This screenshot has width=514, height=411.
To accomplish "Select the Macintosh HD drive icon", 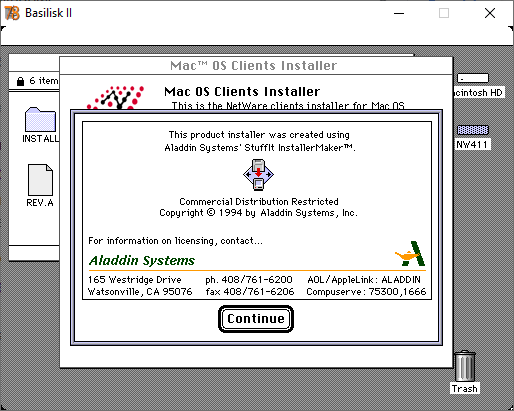I will click(473, 78).
